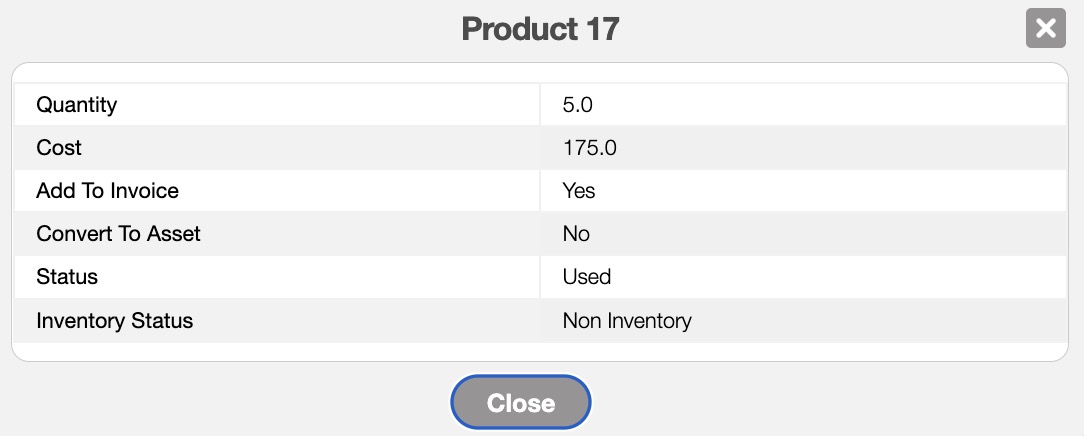Click the Product 17 dialog title
1084x436 pixels.
pyautogui.click(x=540, y=29)
